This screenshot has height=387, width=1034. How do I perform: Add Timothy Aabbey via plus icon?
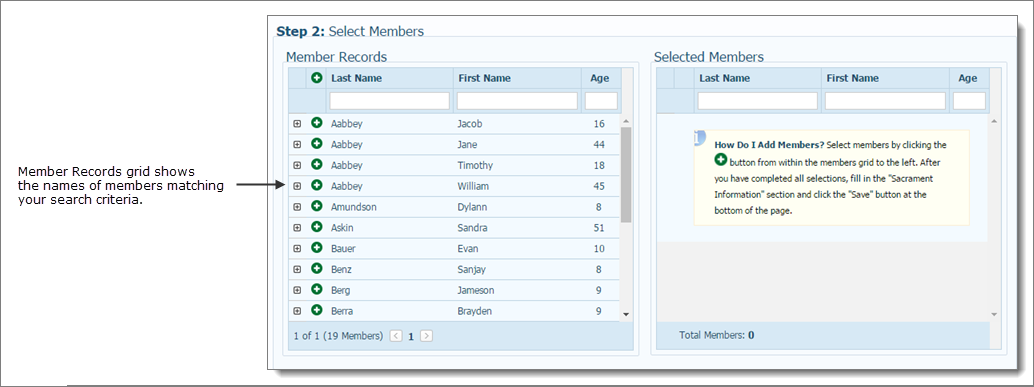tap(317, 164)
